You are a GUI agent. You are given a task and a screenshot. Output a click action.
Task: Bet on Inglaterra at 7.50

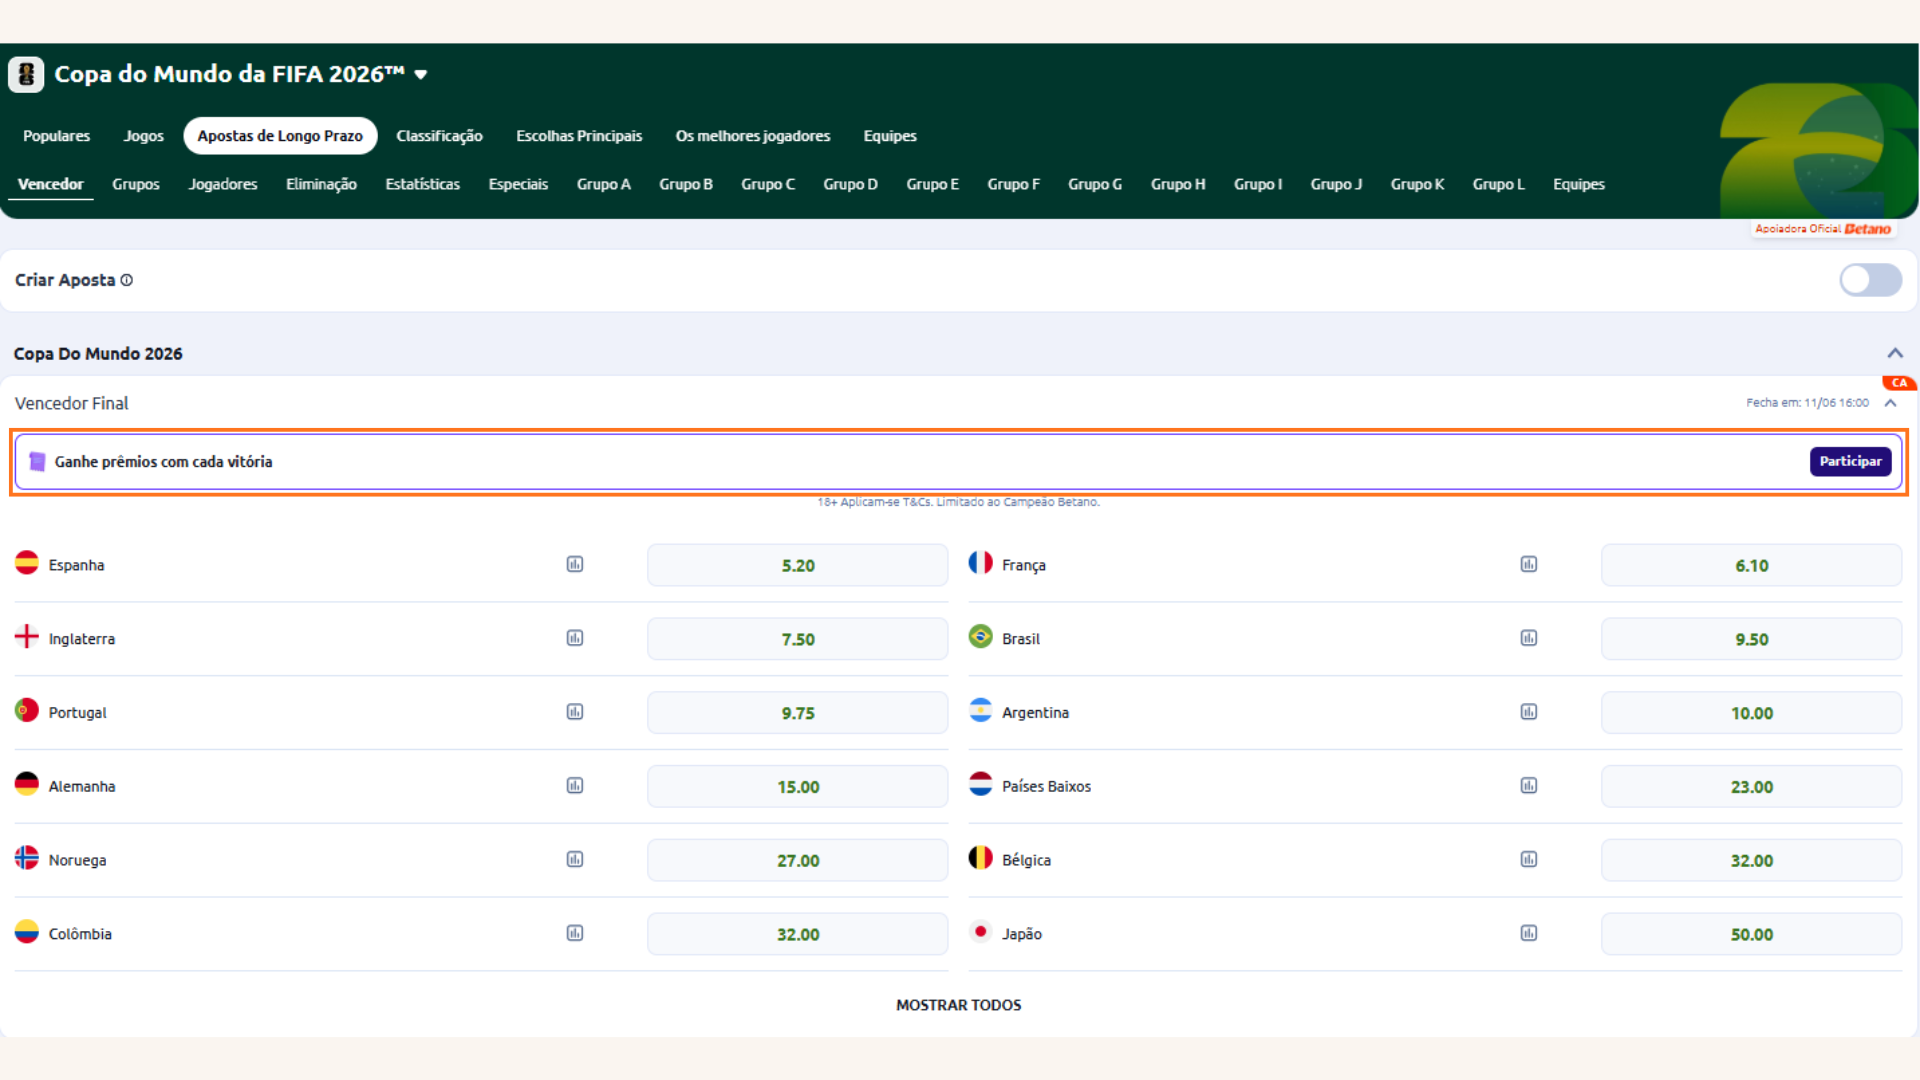click(x=797, y=639)
